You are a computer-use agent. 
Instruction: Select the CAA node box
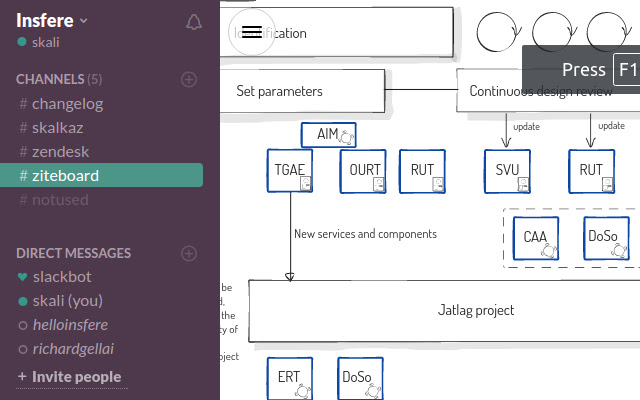click(x=536, y=238)
